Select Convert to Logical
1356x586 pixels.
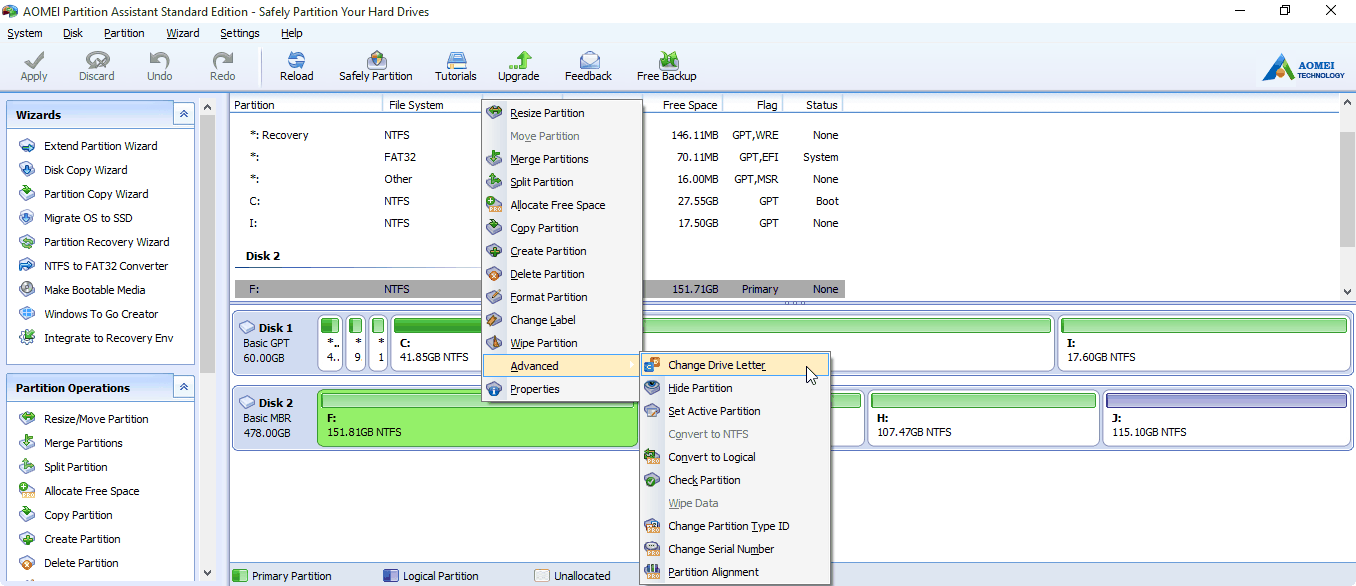pos(735,457)
